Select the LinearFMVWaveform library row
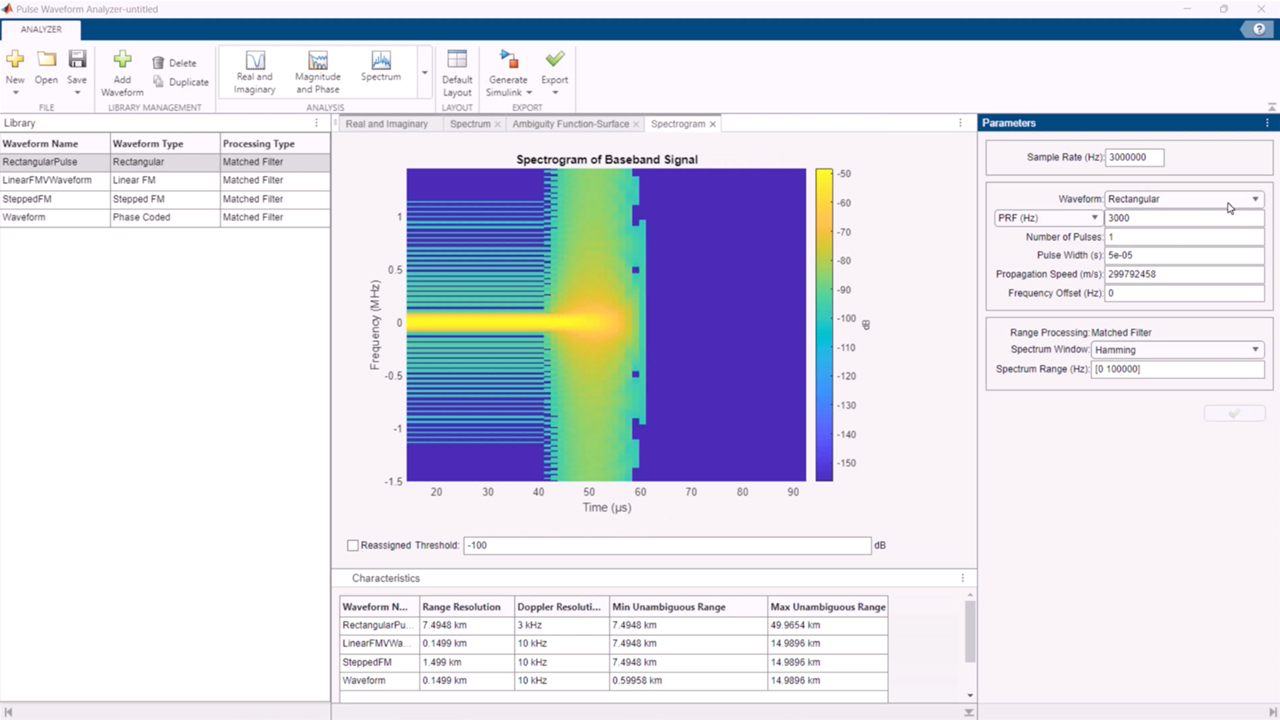 pyautogui.click(x=165, y=180)
